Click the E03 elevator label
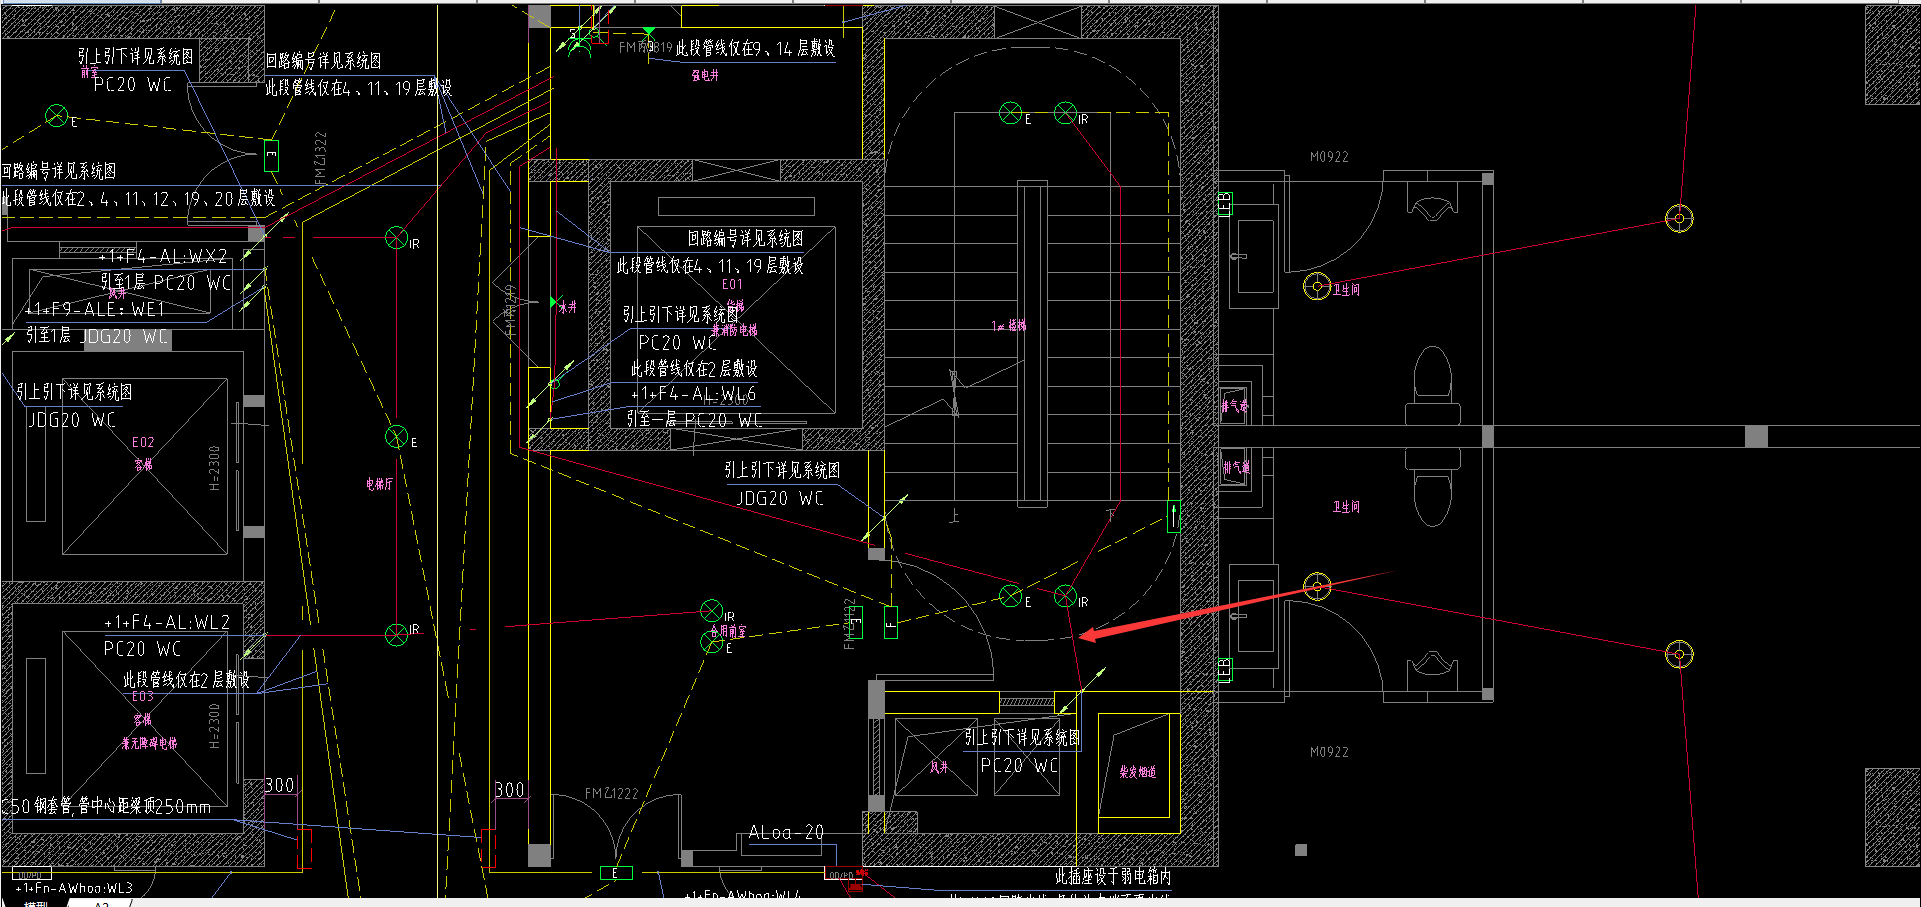The width and height of the screenshot is (1921, 907). point(143,697)
